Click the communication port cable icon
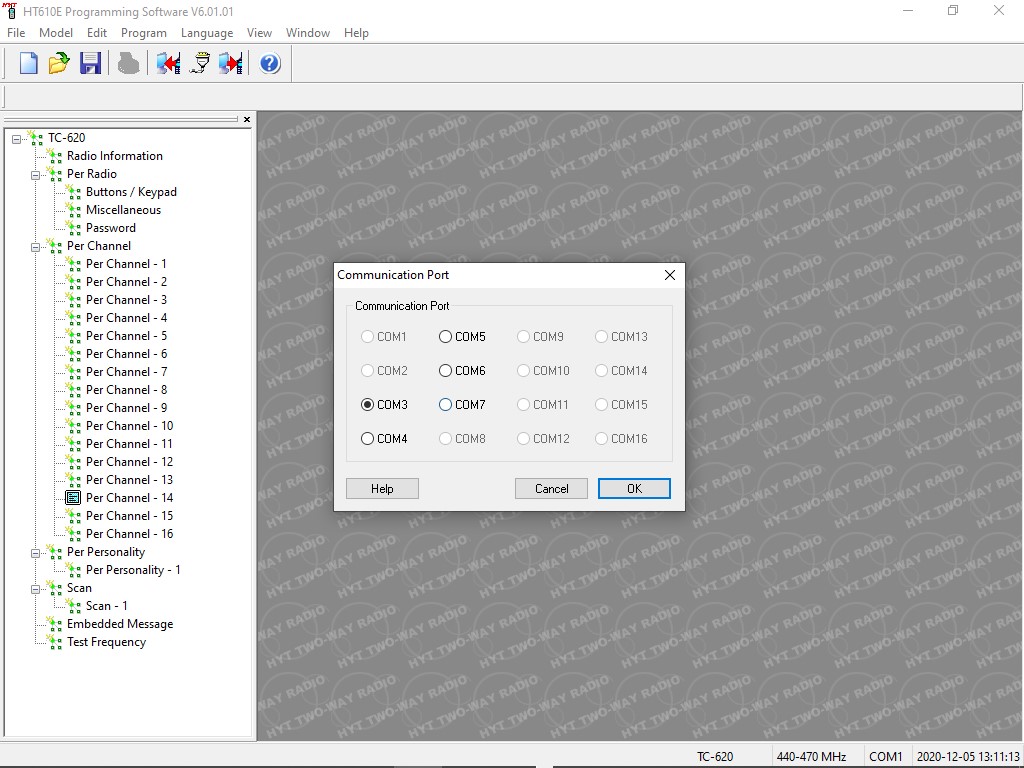This screenshot has width=1024, height=768. [x=200, y=63]
